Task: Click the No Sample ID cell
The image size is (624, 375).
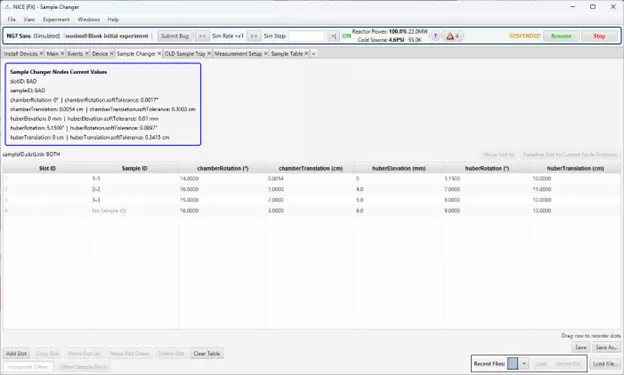Action: (135, 211)
